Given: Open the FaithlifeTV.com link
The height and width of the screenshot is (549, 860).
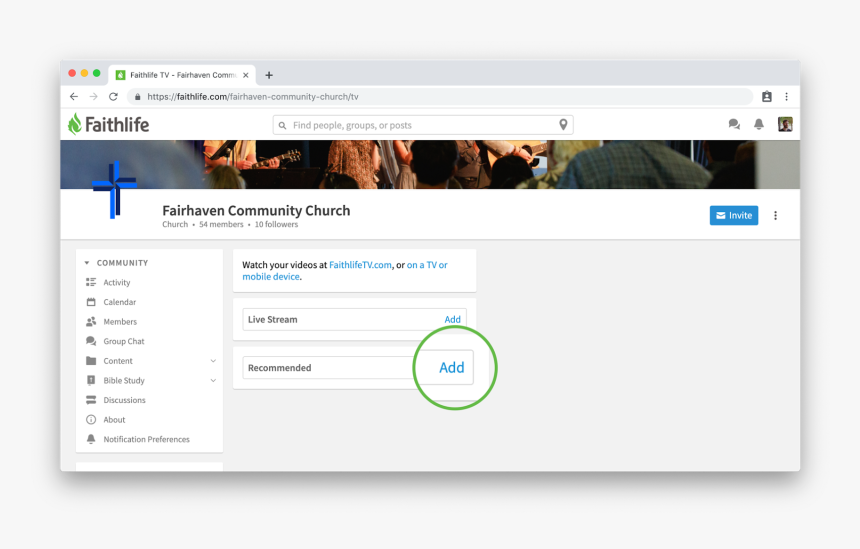Looking at the screenshot, I should coord(360,265).
